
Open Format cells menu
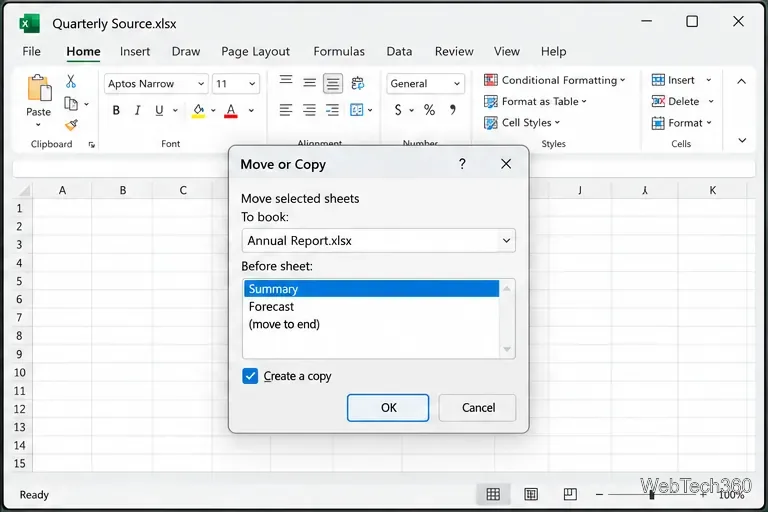(681, 123)
